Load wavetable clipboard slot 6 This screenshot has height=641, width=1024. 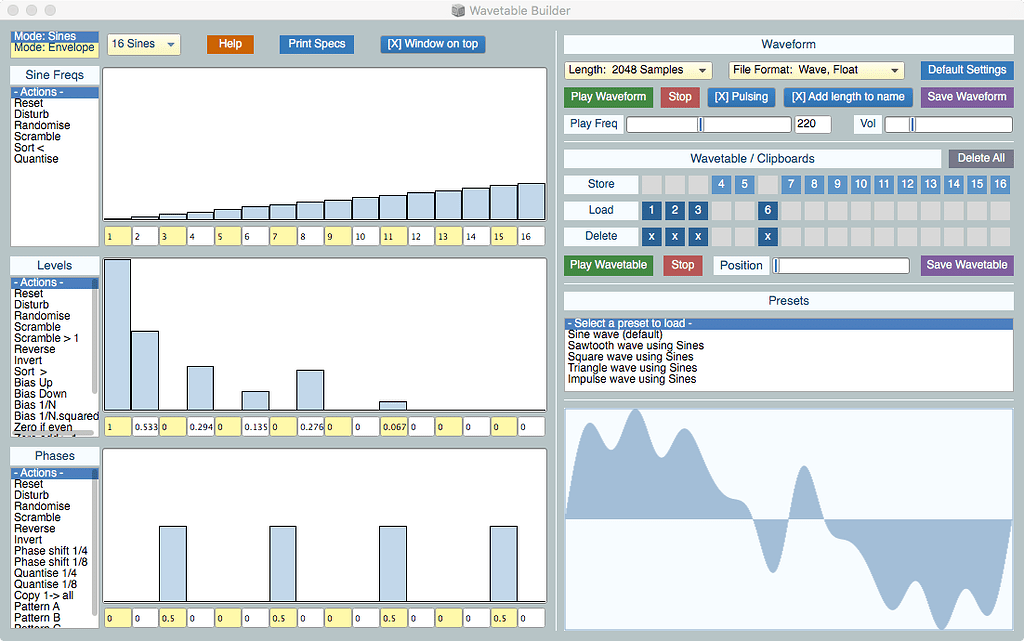click(x=766, y=210)
